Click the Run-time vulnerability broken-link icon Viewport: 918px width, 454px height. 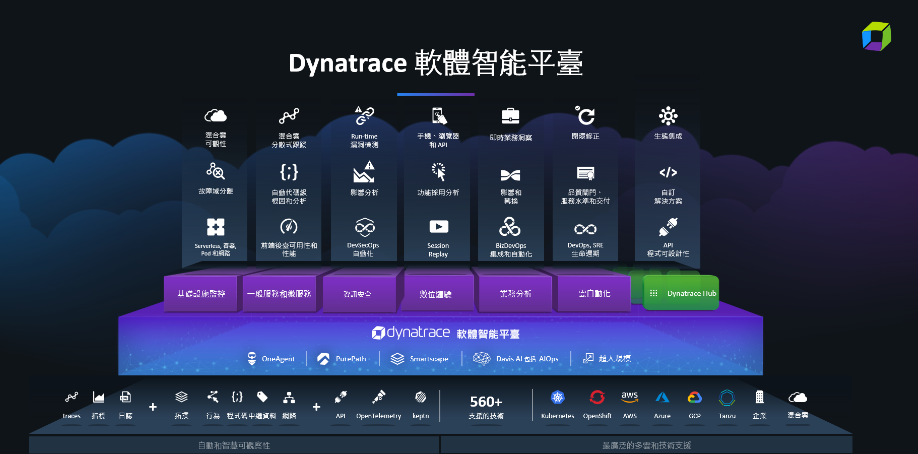click(364, 115)
